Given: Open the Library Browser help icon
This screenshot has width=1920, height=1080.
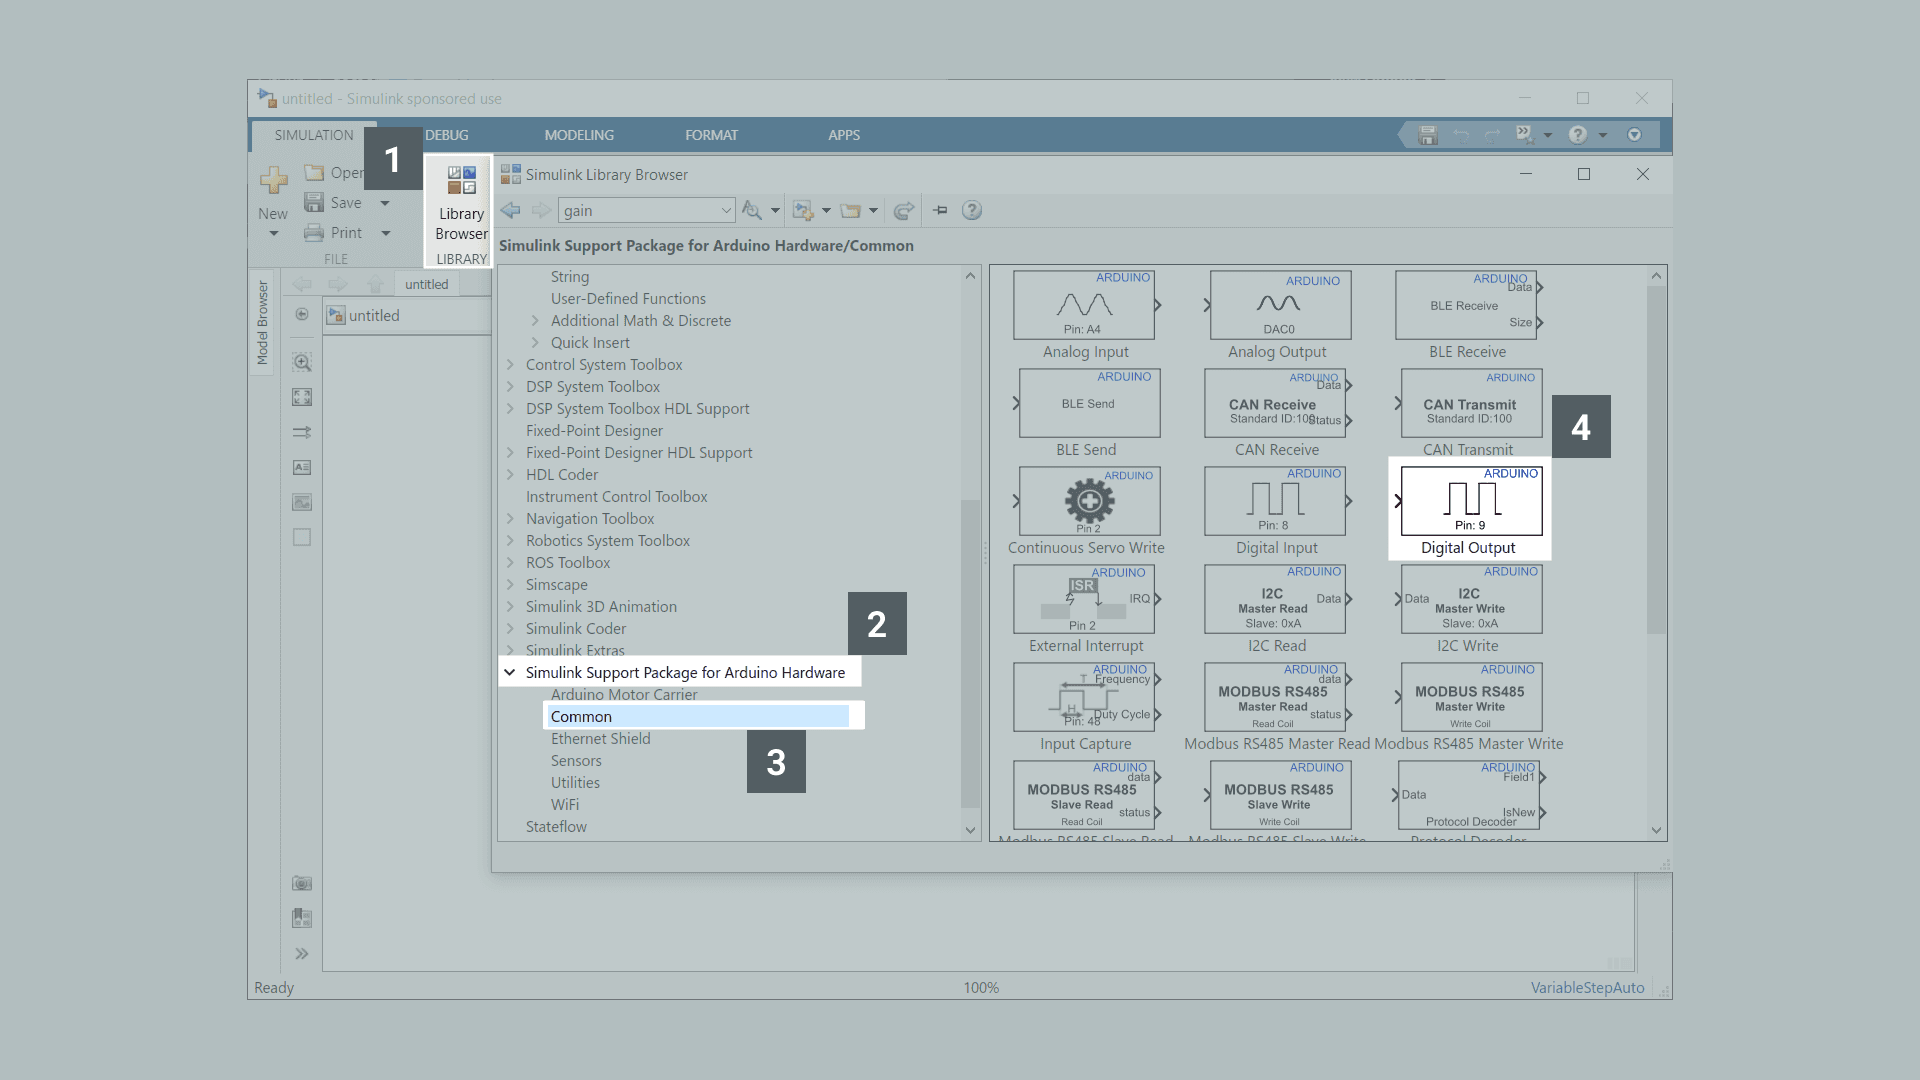Looking at the screenshot, I should click(971, 210).
